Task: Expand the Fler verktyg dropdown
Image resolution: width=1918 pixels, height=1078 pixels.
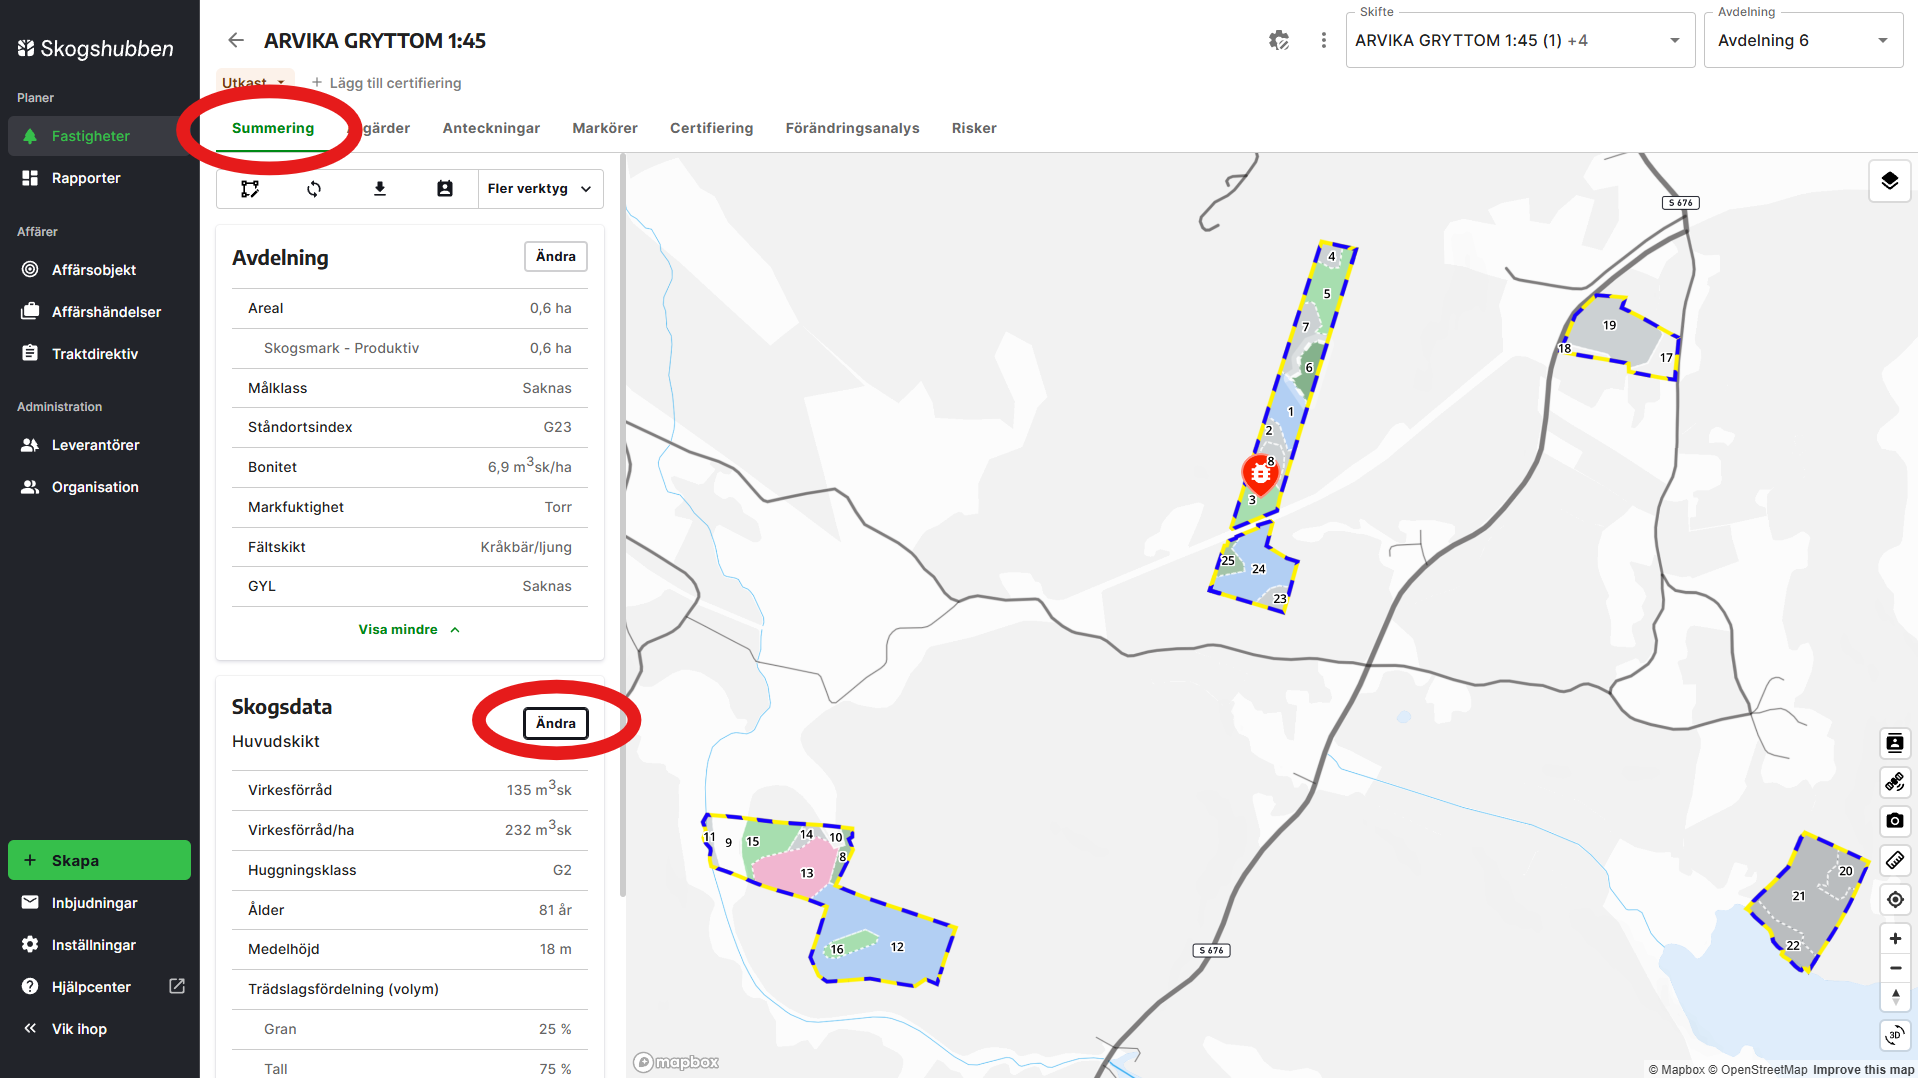Action: [540, 189]
